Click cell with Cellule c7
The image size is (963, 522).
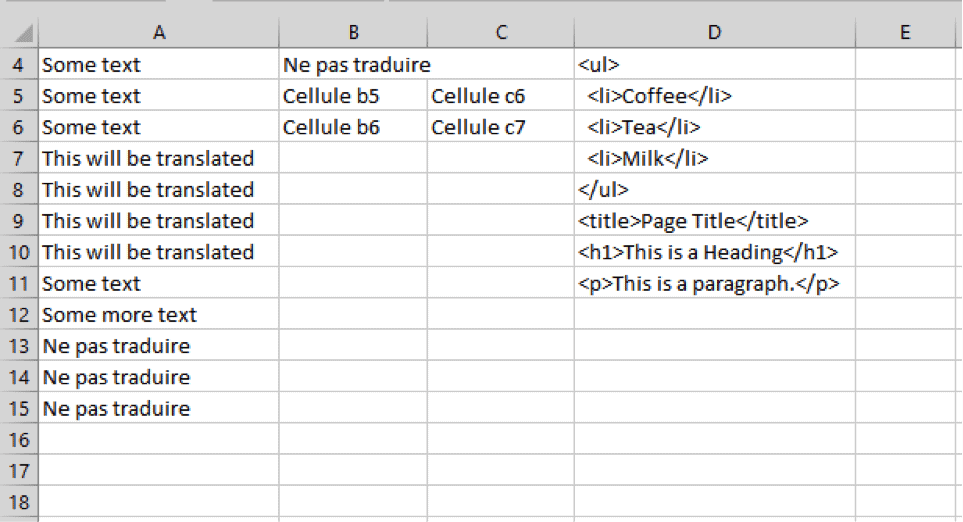coord(501,127)
